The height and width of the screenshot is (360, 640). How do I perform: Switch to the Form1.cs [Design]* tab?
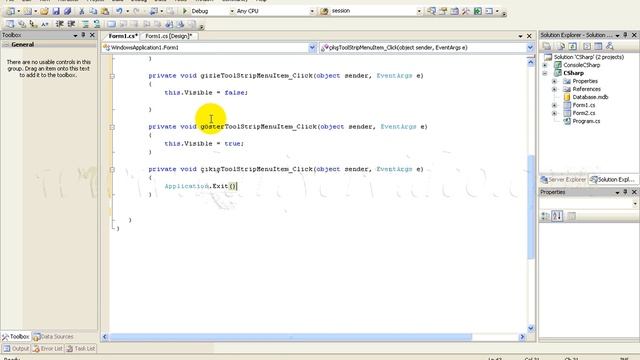pos(169,36)
